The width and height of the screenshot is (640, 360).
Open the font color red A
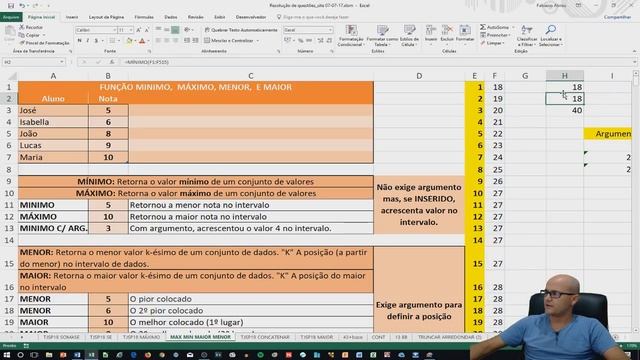click(x=142, y=40)
